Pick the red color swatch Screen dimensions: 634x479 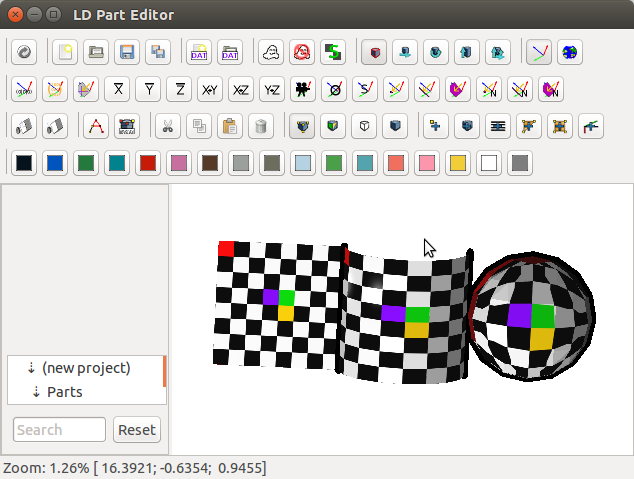tap(148, 163)
